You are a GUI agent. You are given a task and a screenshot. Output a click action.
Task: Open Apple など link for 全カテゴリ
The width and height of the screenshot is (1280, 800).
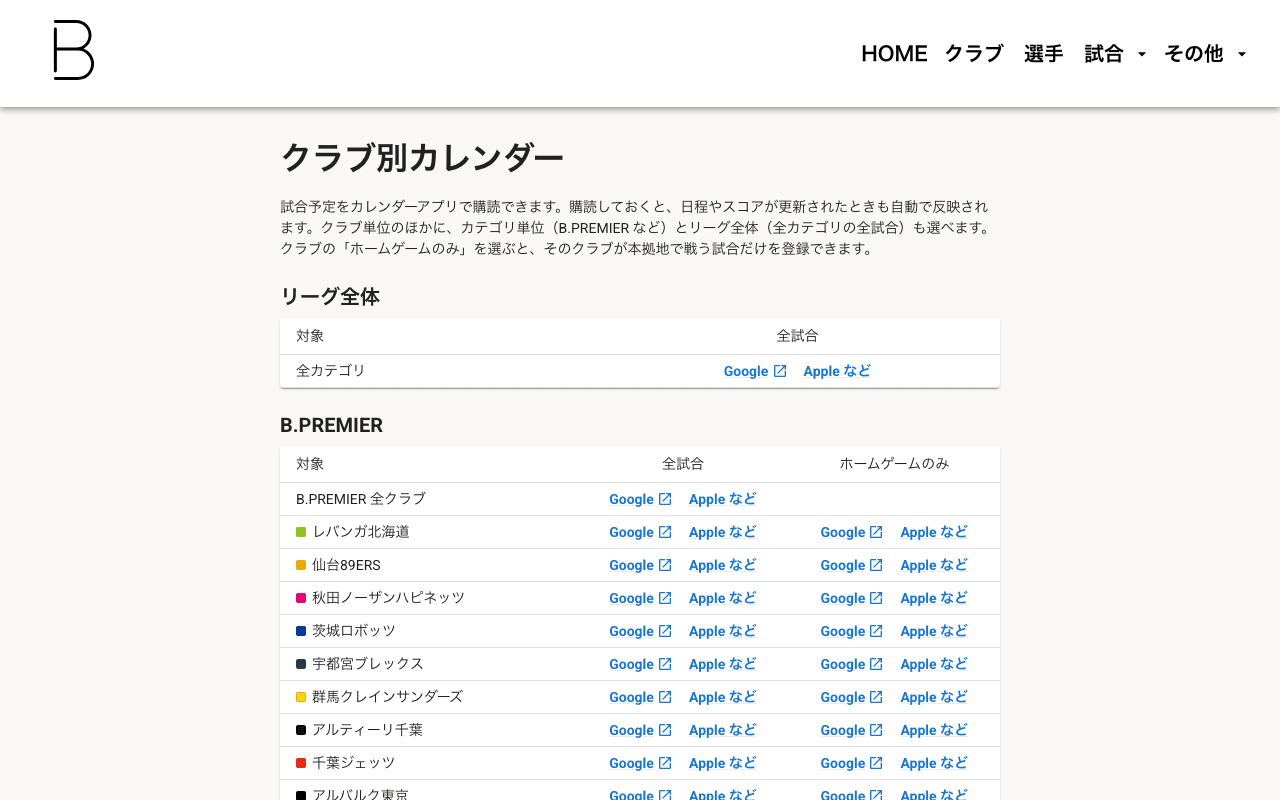click(837, 371)
